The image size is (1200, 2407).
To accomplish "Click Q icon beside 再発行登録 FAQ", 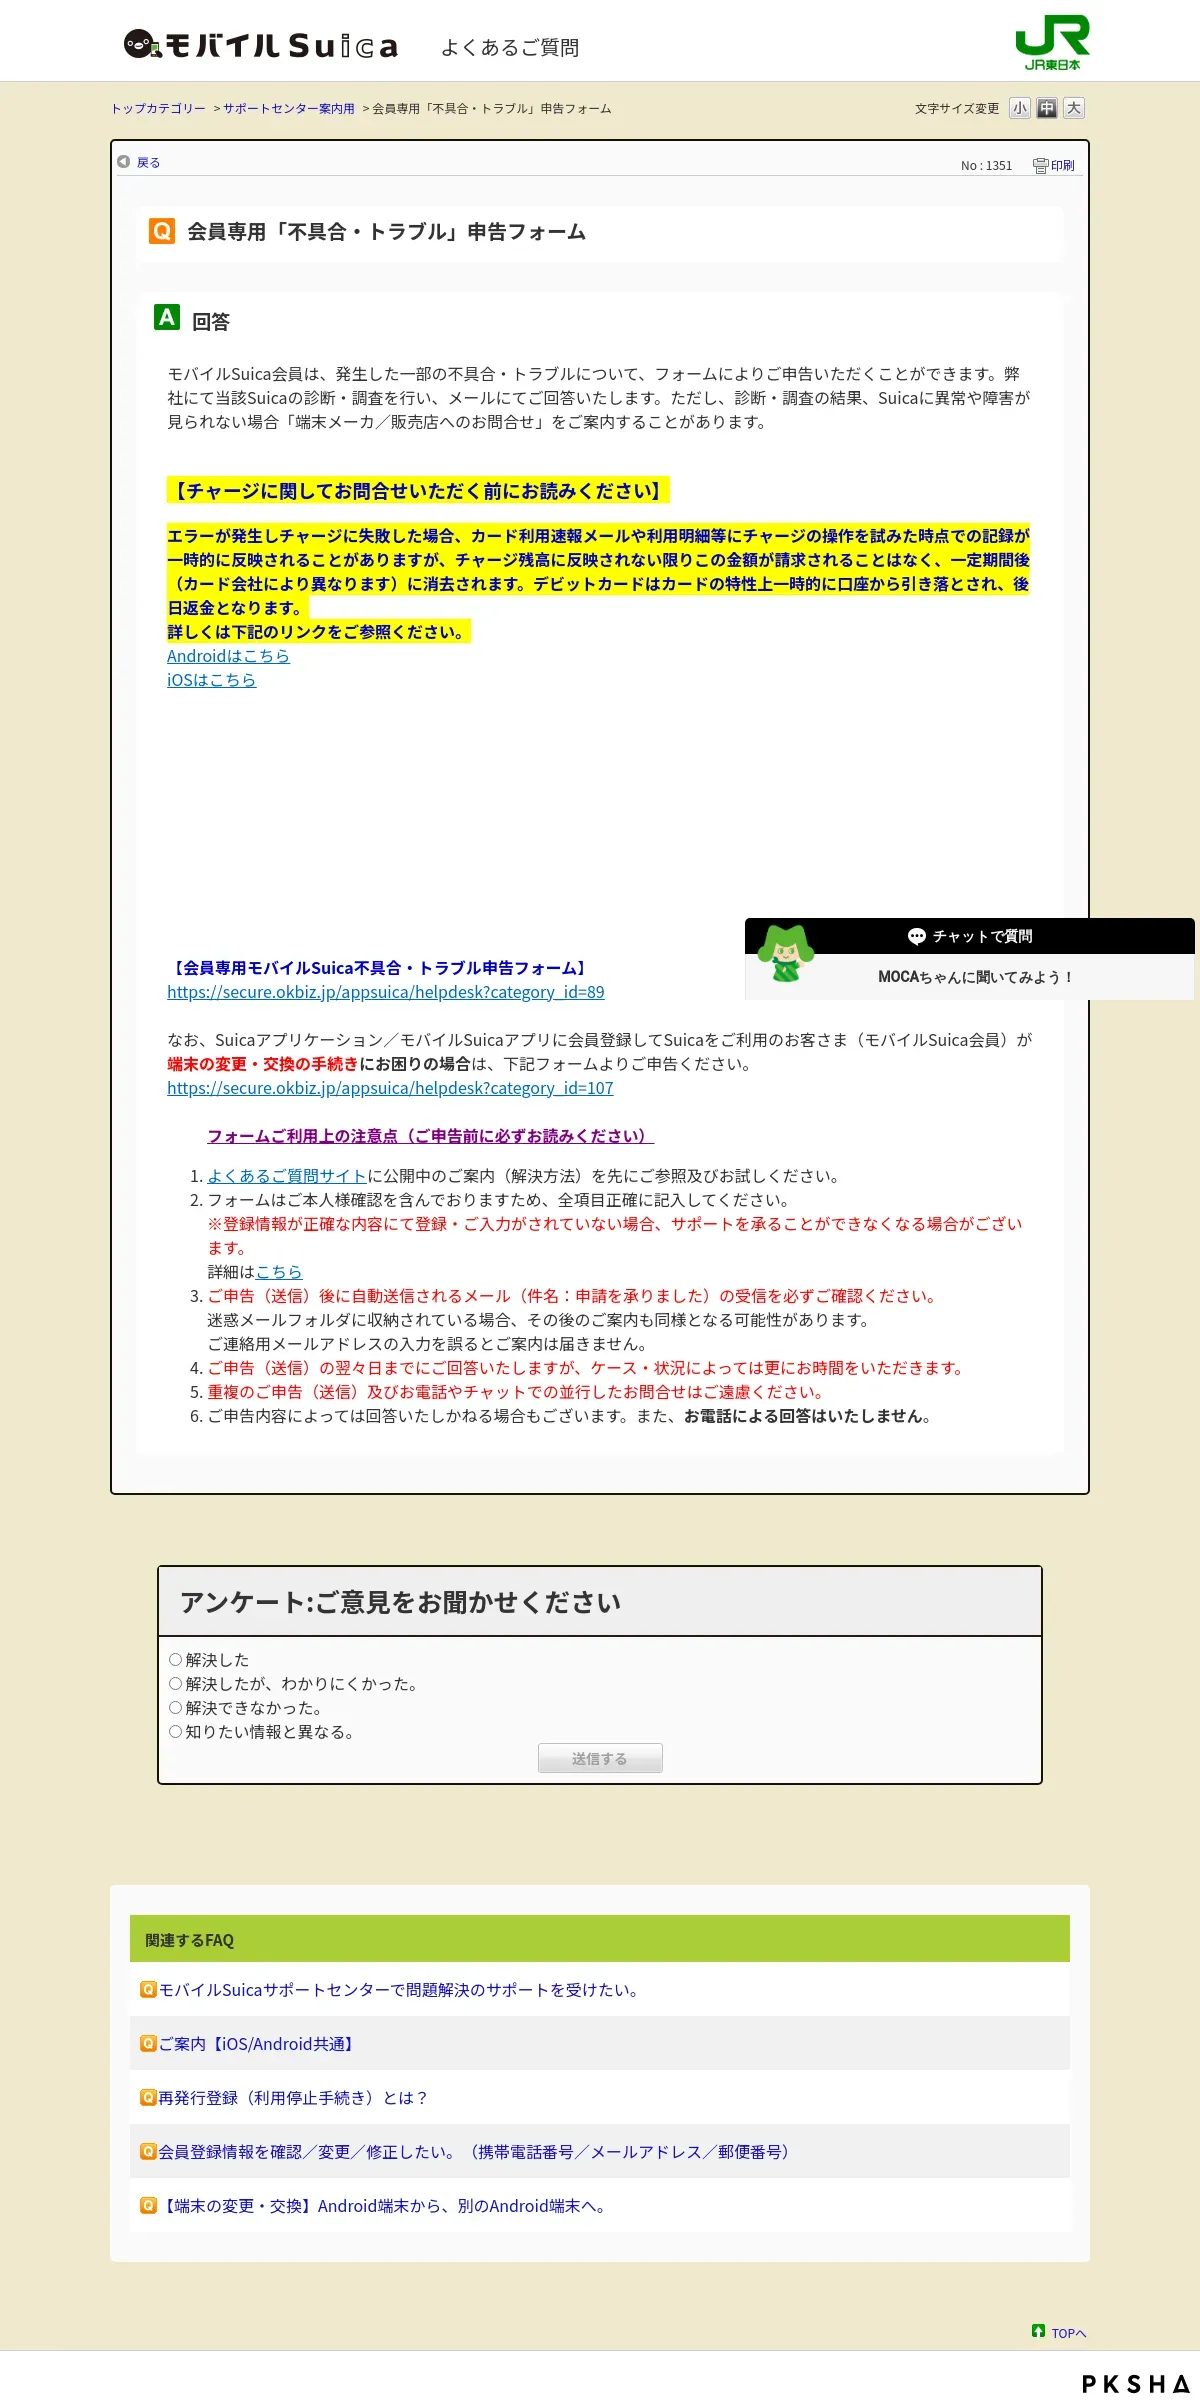I will [x=148, y=2097].
